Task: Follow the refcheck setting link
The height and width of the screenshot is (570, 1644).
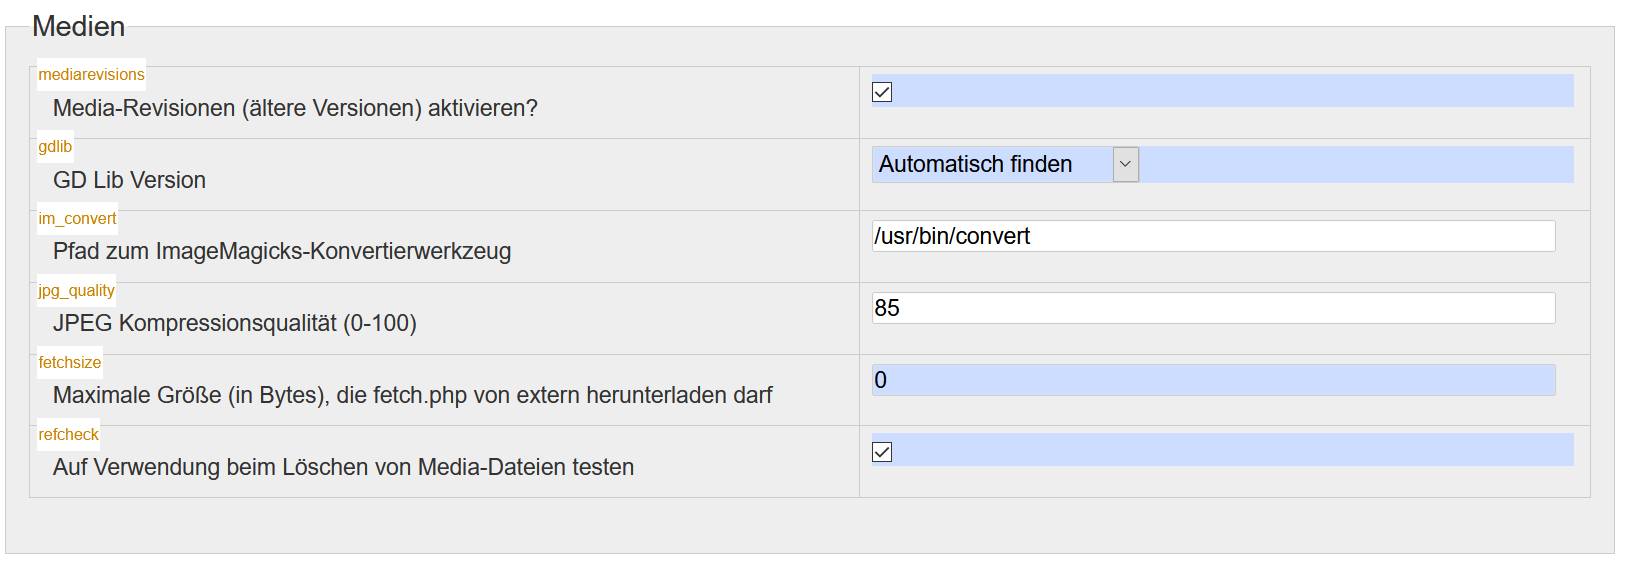Action: click(x=68, y=435)
